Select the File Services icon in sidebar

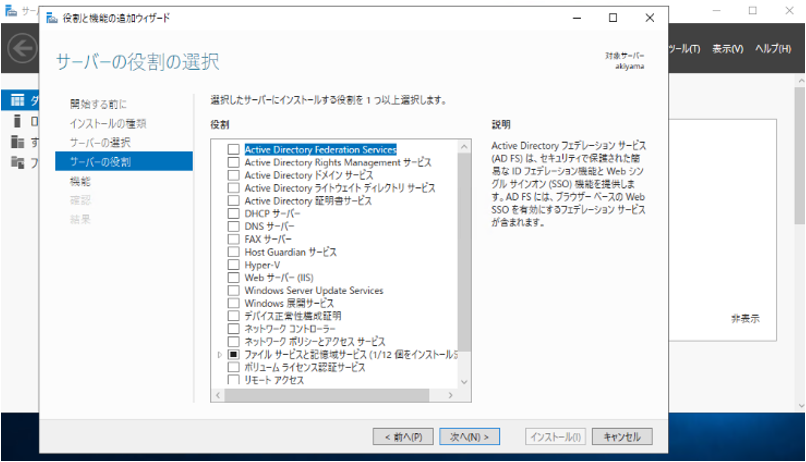pos(17,163)
